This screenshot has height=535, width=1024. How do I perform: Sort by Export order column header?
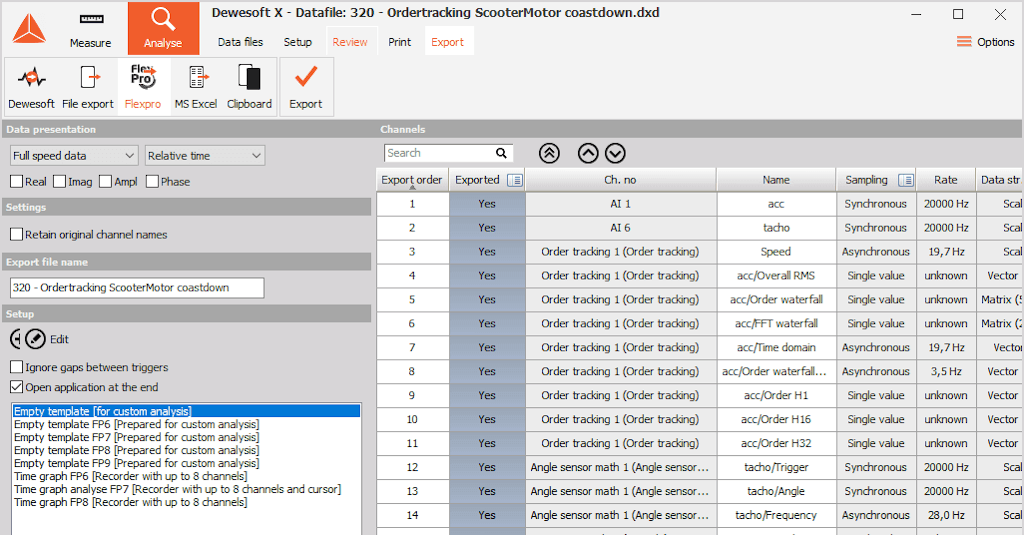412,180
